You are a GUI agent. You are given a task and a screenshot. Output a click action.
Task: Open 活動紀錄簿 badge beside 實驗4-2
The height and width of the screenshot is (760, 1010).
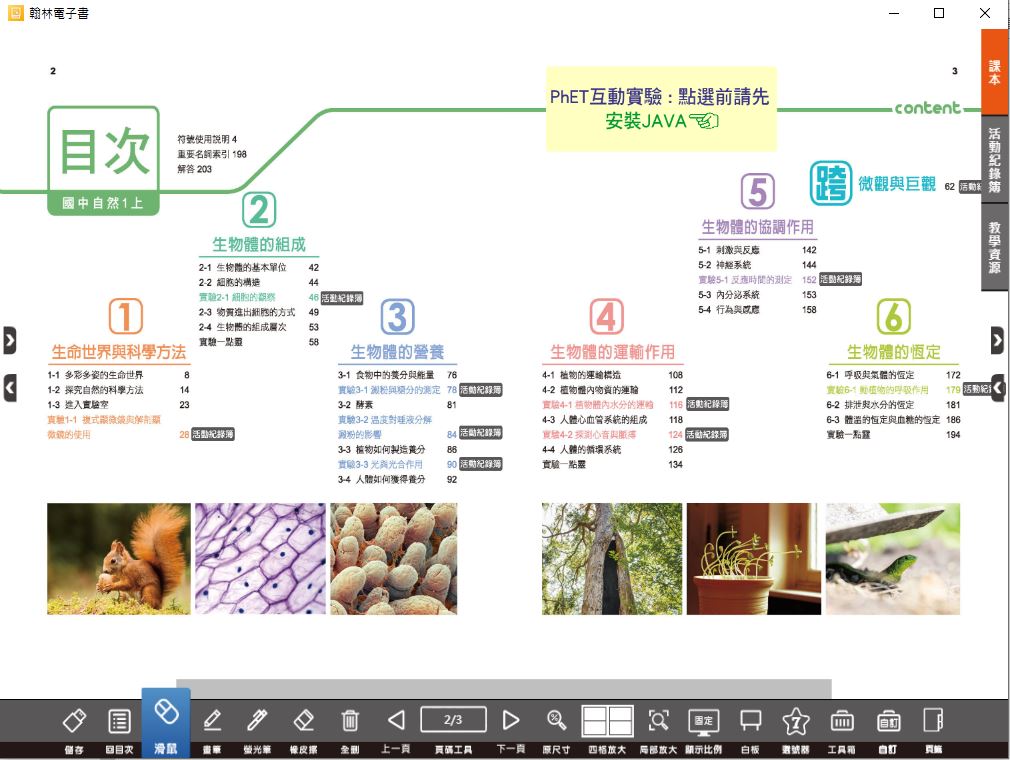[707, 435]
